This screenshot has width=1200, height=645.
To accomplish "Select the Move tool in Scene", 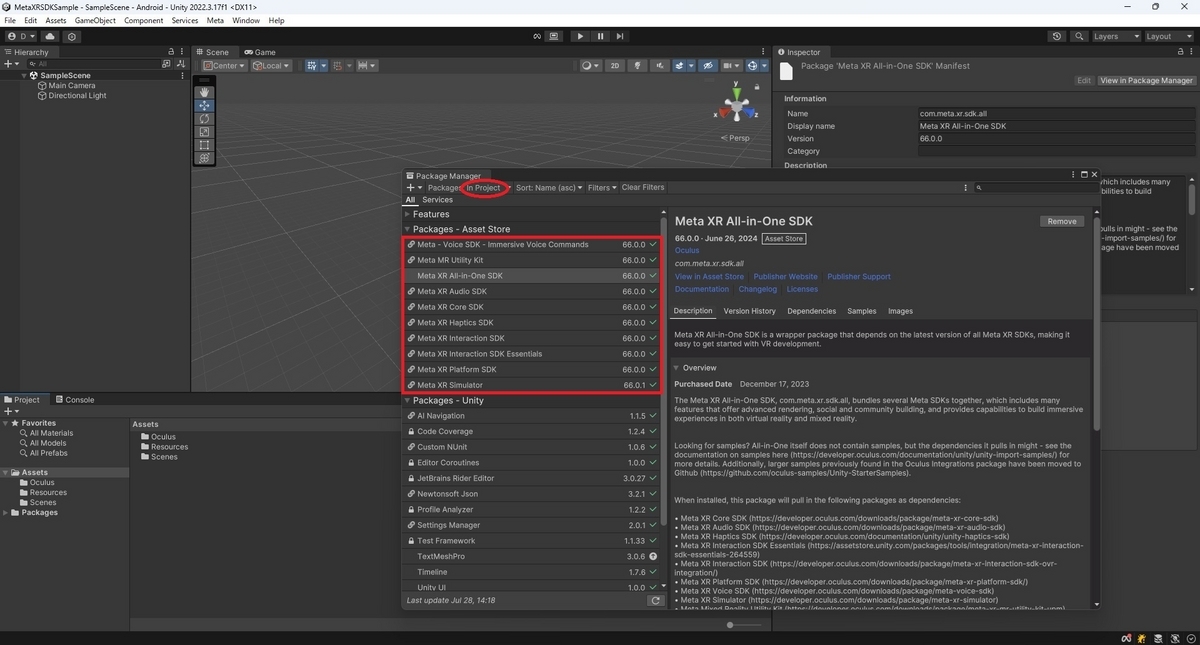I will (x=205, y=105).
